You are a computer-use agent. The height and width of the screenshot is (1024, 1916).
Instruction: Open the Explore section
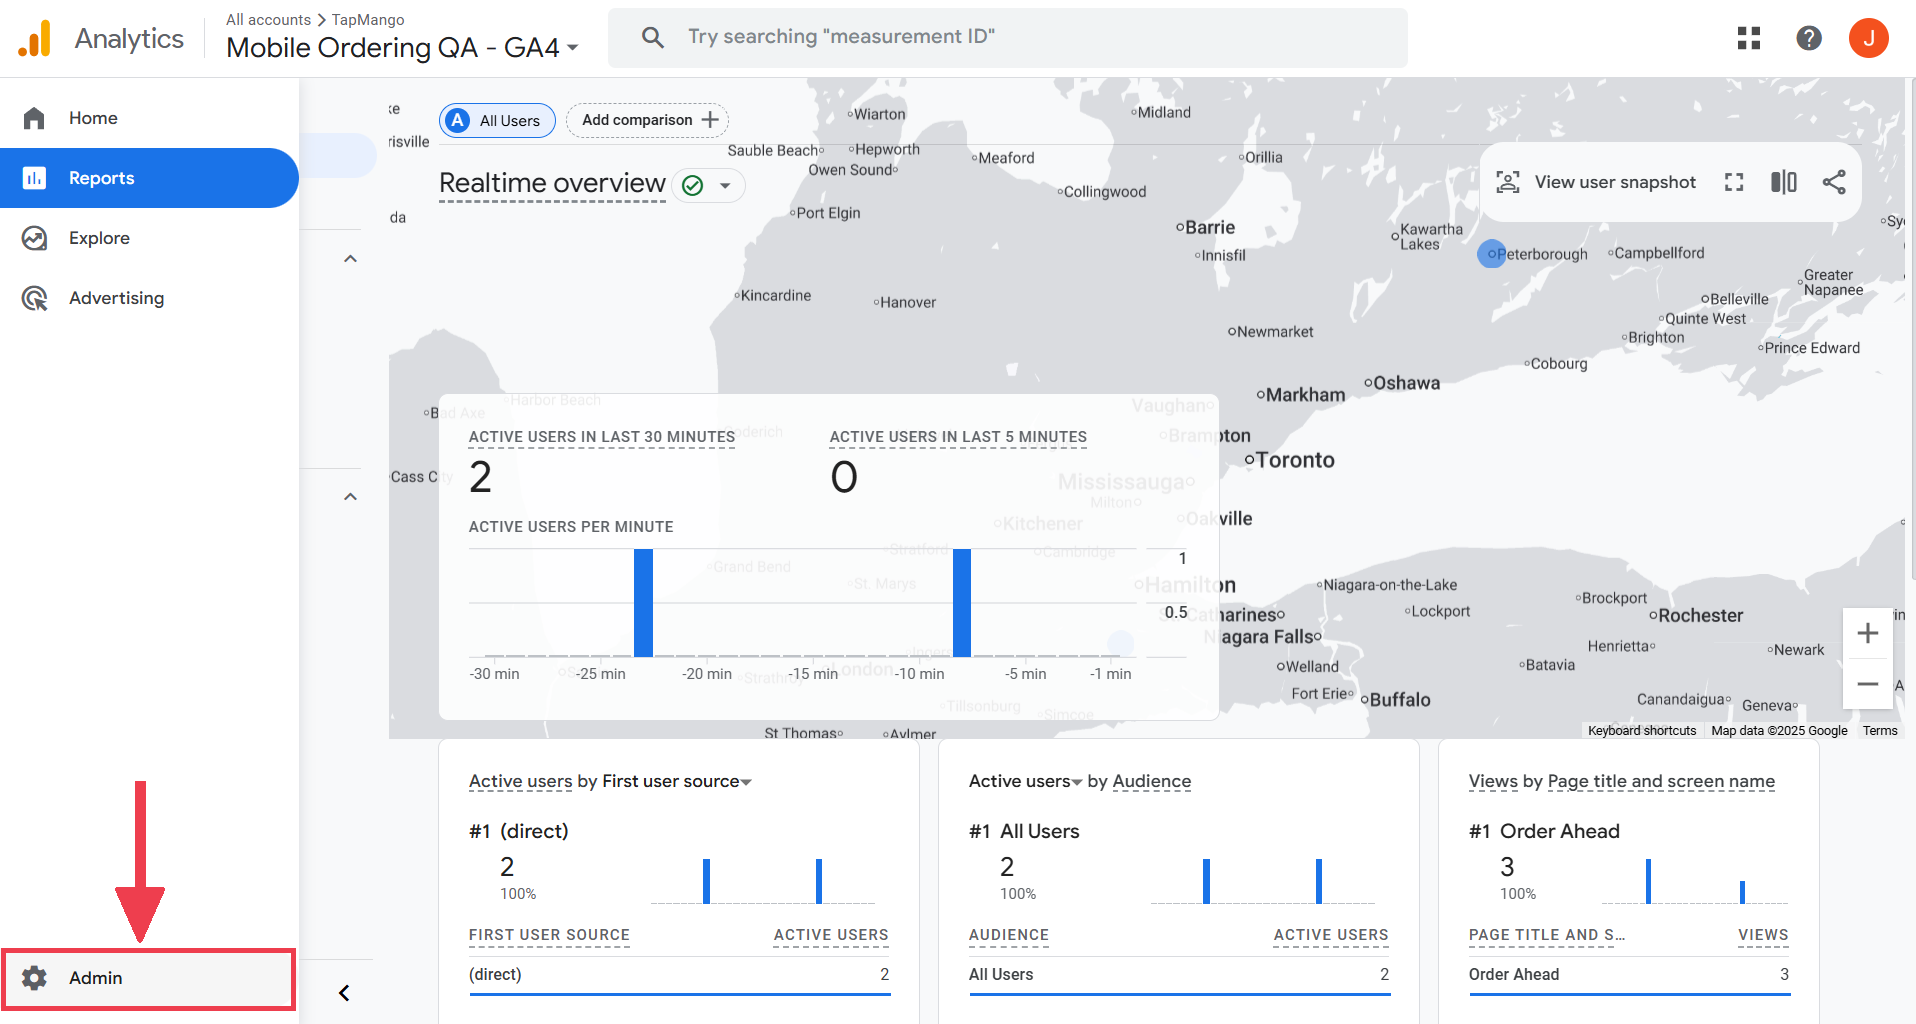(x=99, y=237)
